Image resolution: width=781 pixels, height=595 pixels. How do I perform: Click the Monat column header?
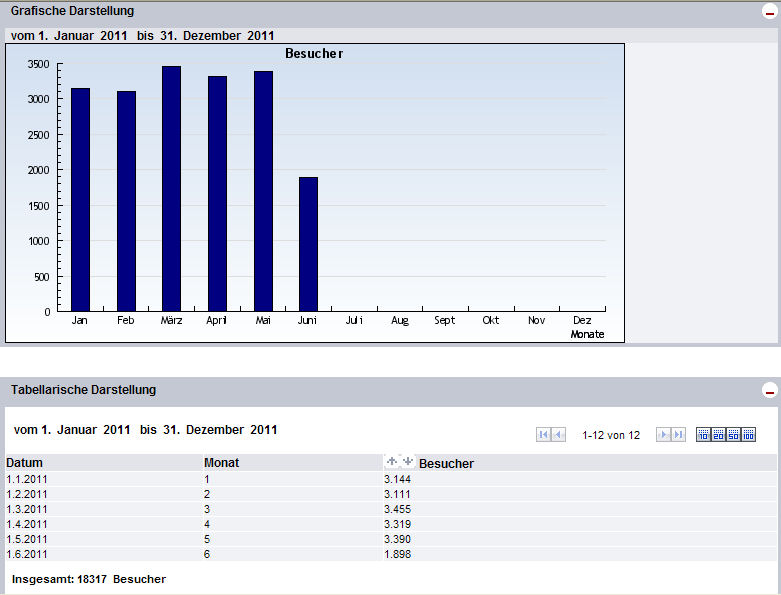pos(221,464)
